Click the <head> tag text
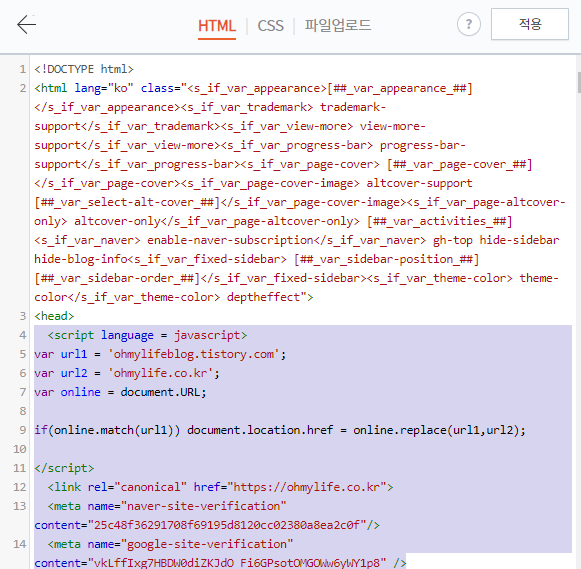Viewport: 581px width, 569px height. click(x=54, y=316)
